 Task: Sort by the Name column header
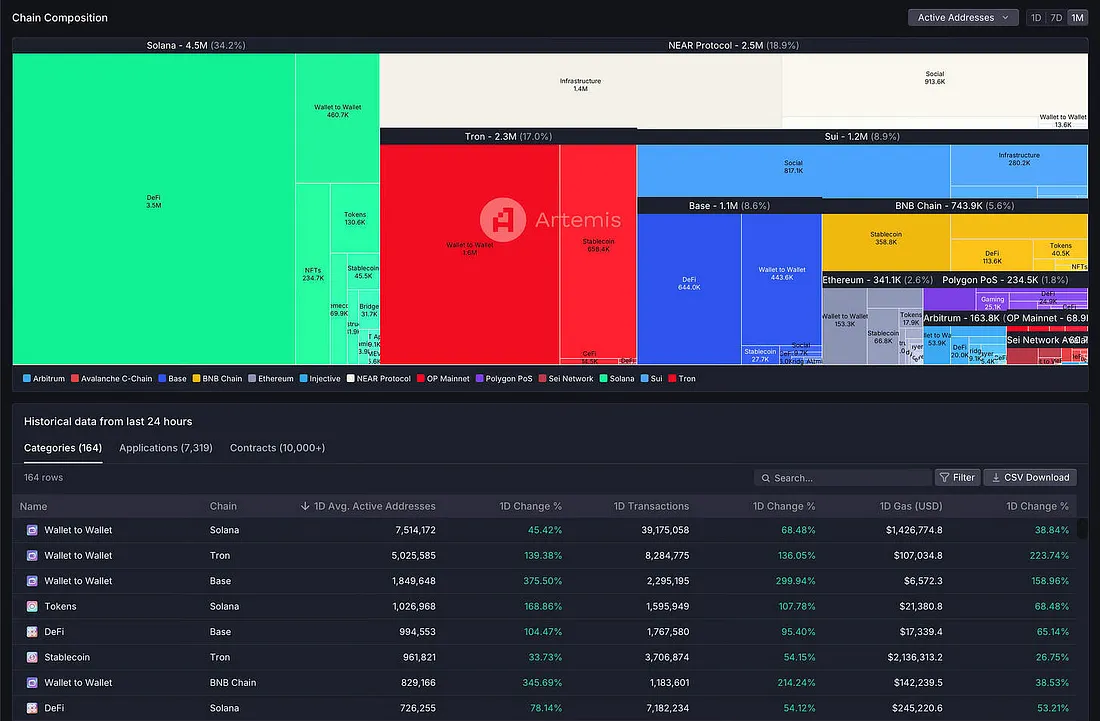[34, 506]
